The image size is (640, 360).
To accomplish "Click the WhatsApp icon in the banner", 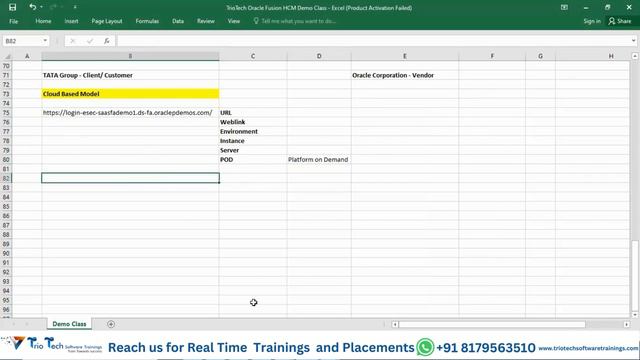I will point(425,347).
